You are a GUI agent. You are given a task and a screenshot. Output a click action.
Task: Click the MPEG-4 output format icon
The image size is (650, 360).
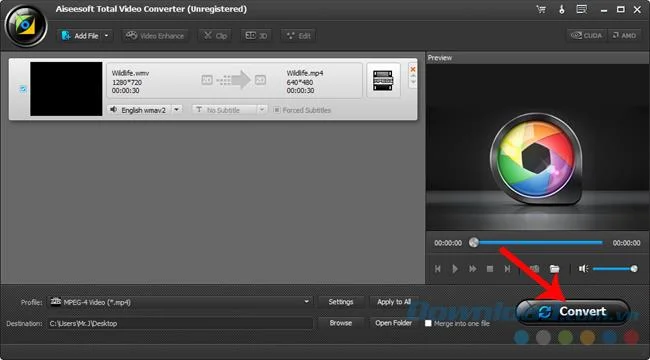pyautogui.click(x=383, y=80)
